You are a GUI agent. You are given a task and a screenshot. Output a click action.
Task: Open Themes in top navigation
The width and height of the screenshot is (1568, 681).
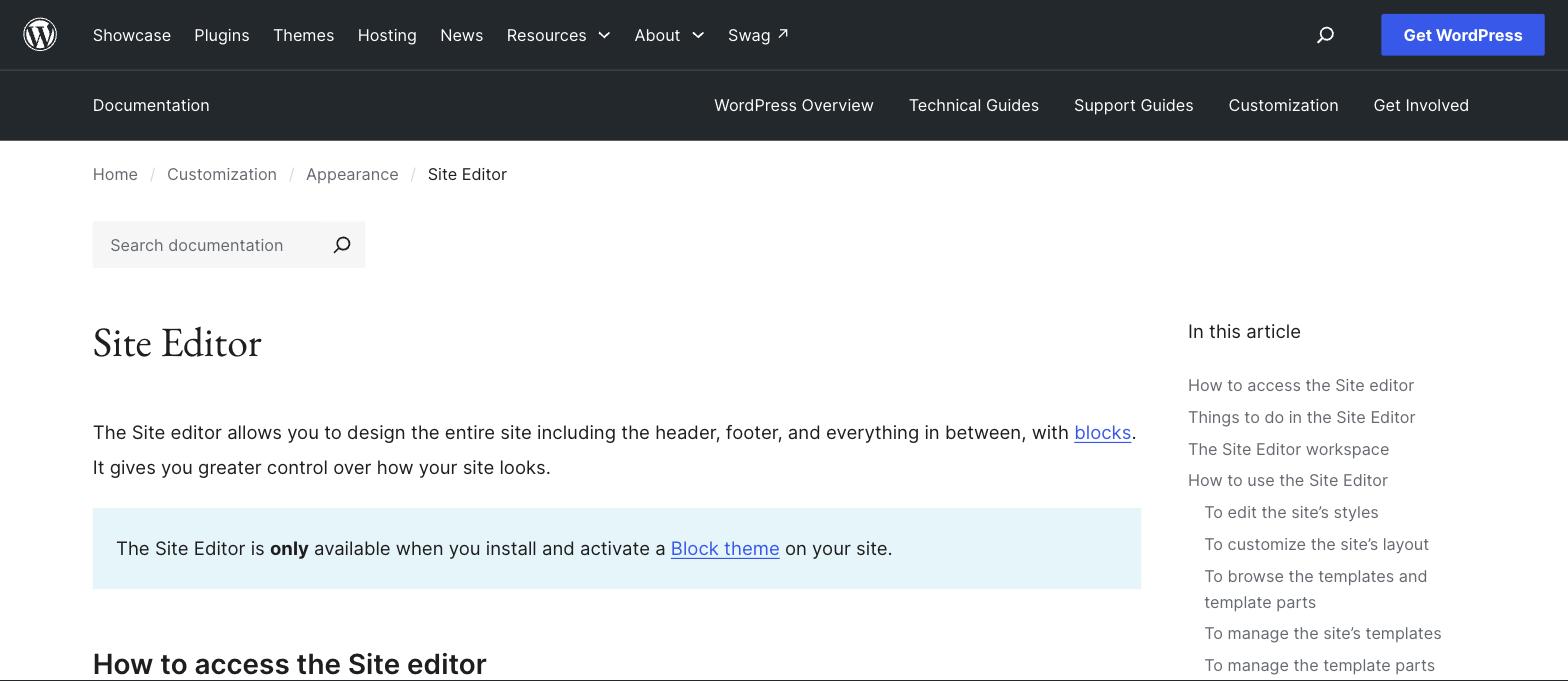tap(304, 35)
